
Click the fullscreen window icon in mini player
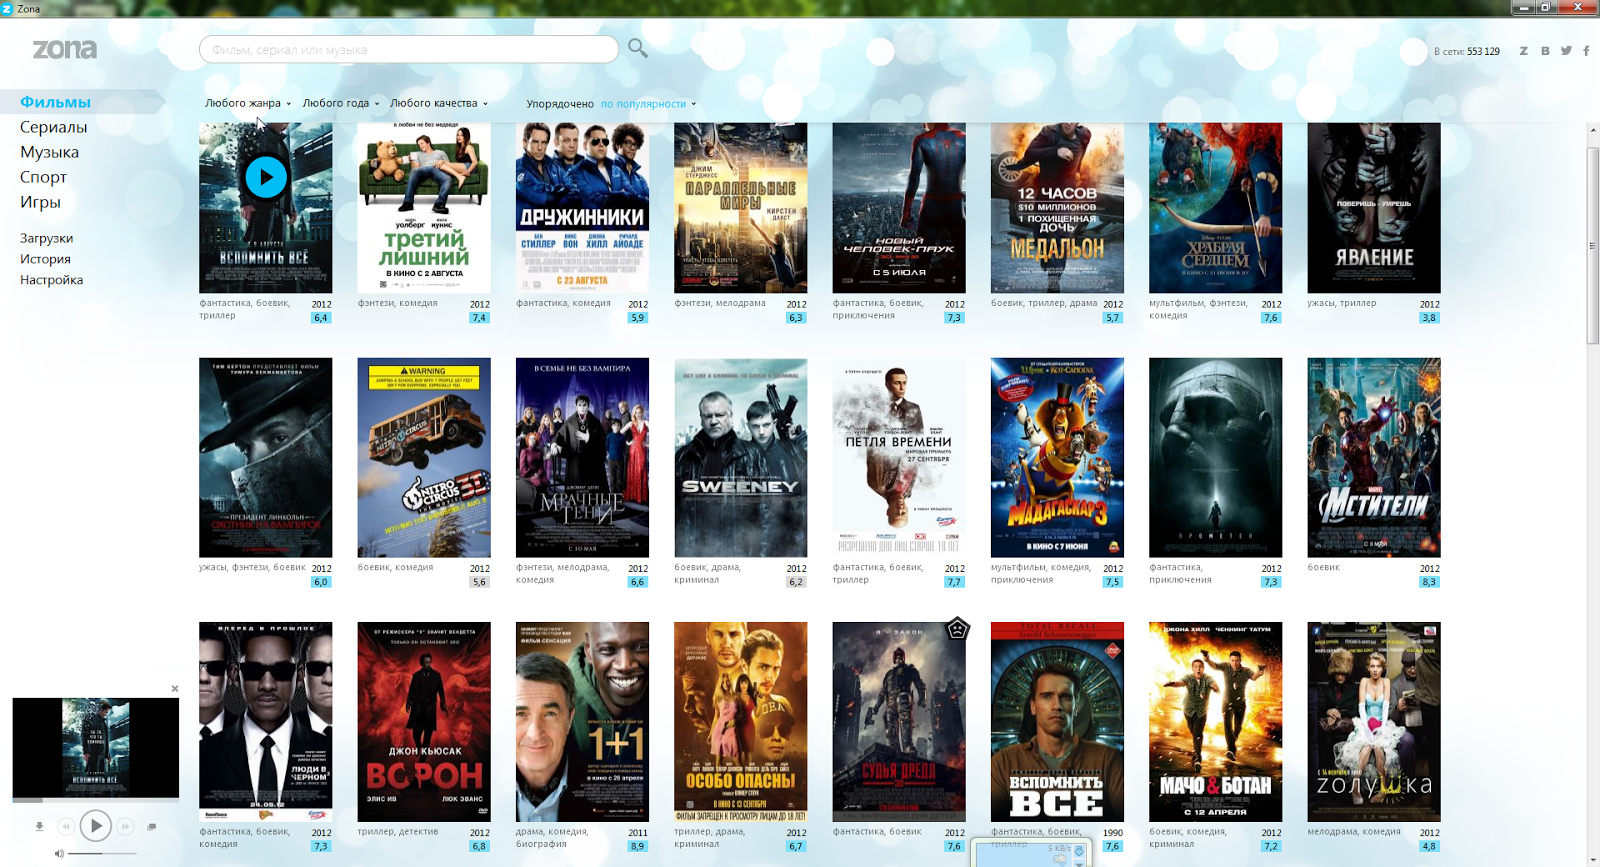[152, 826]
